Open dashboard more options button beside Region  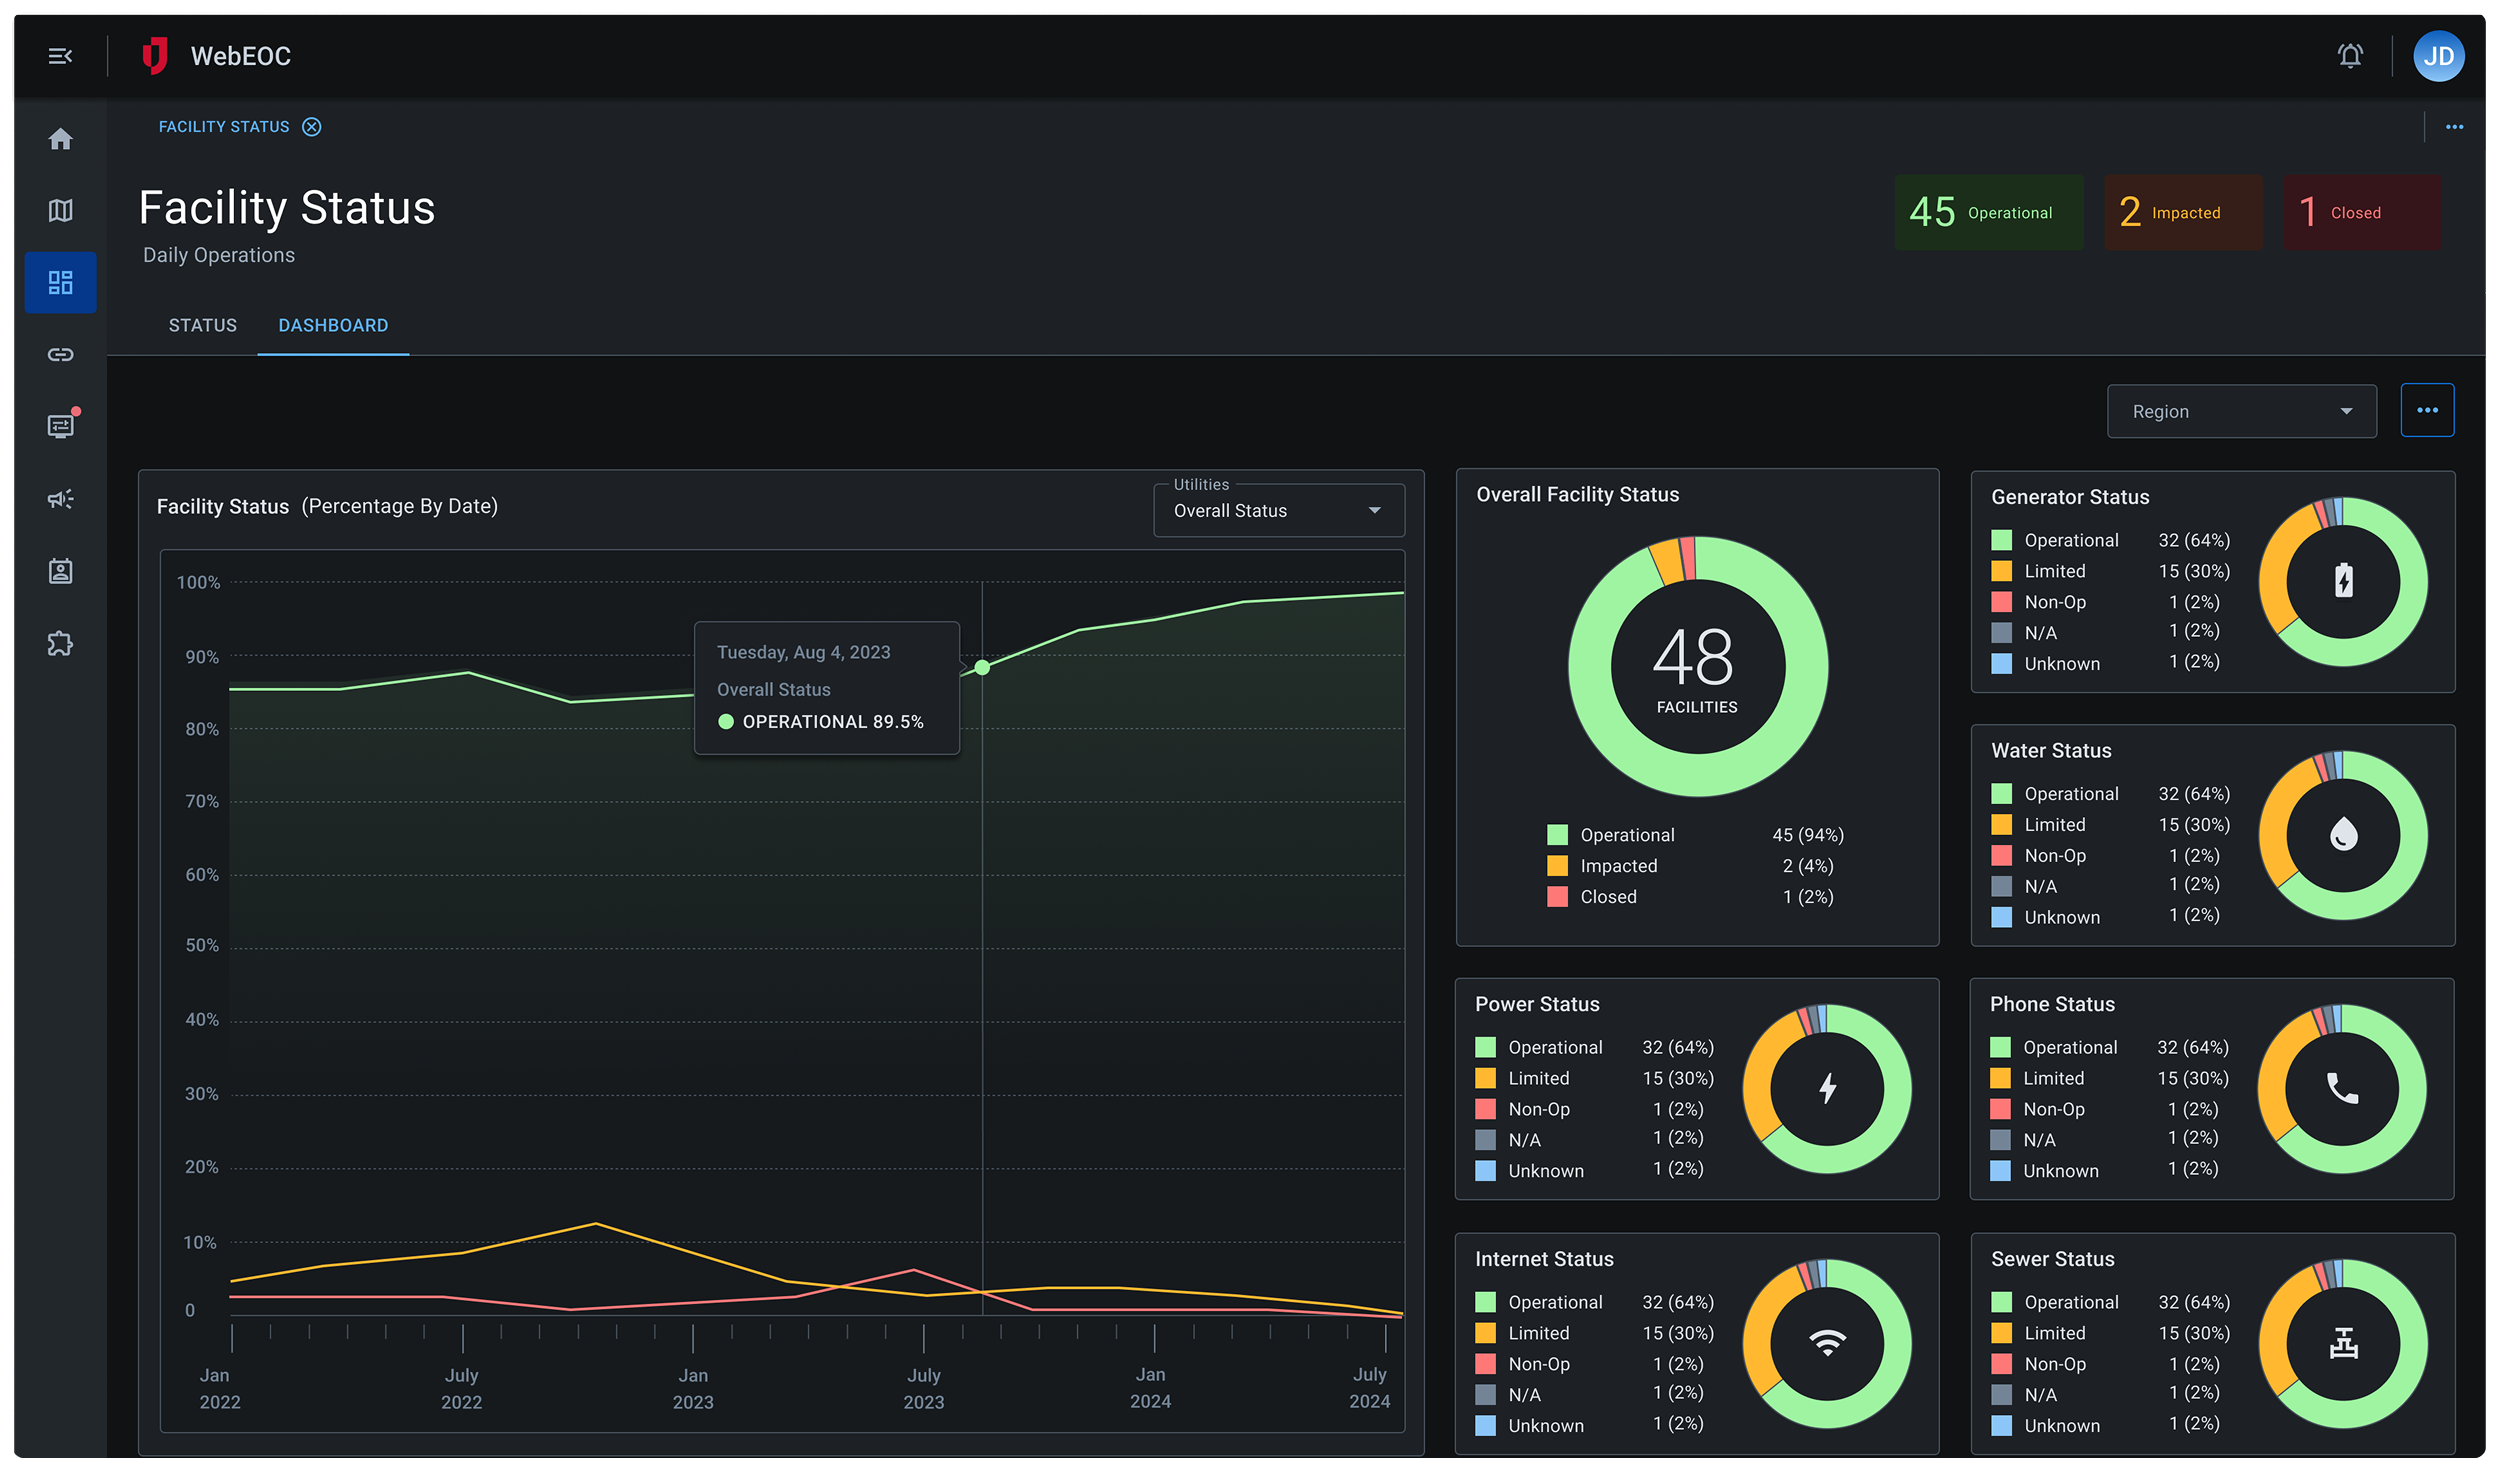[2426, 411]
